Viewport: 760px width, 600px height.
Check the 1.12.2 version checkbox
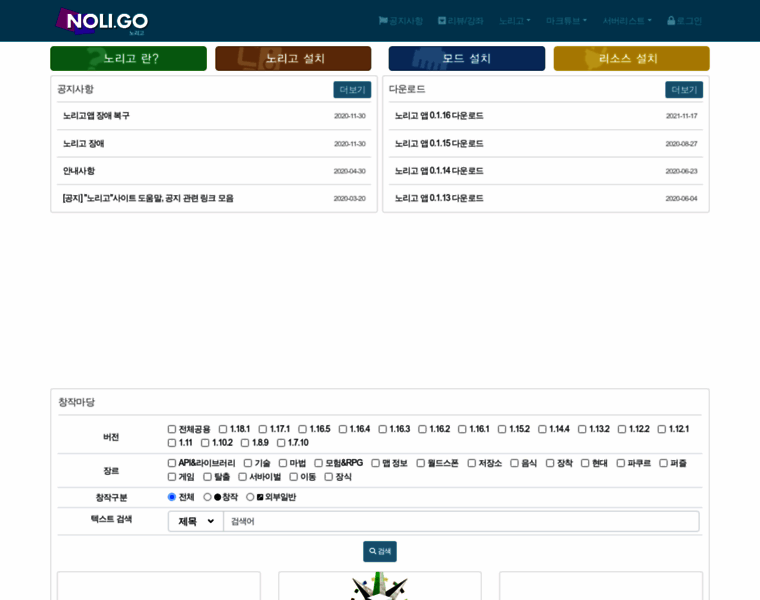(622, 429)
